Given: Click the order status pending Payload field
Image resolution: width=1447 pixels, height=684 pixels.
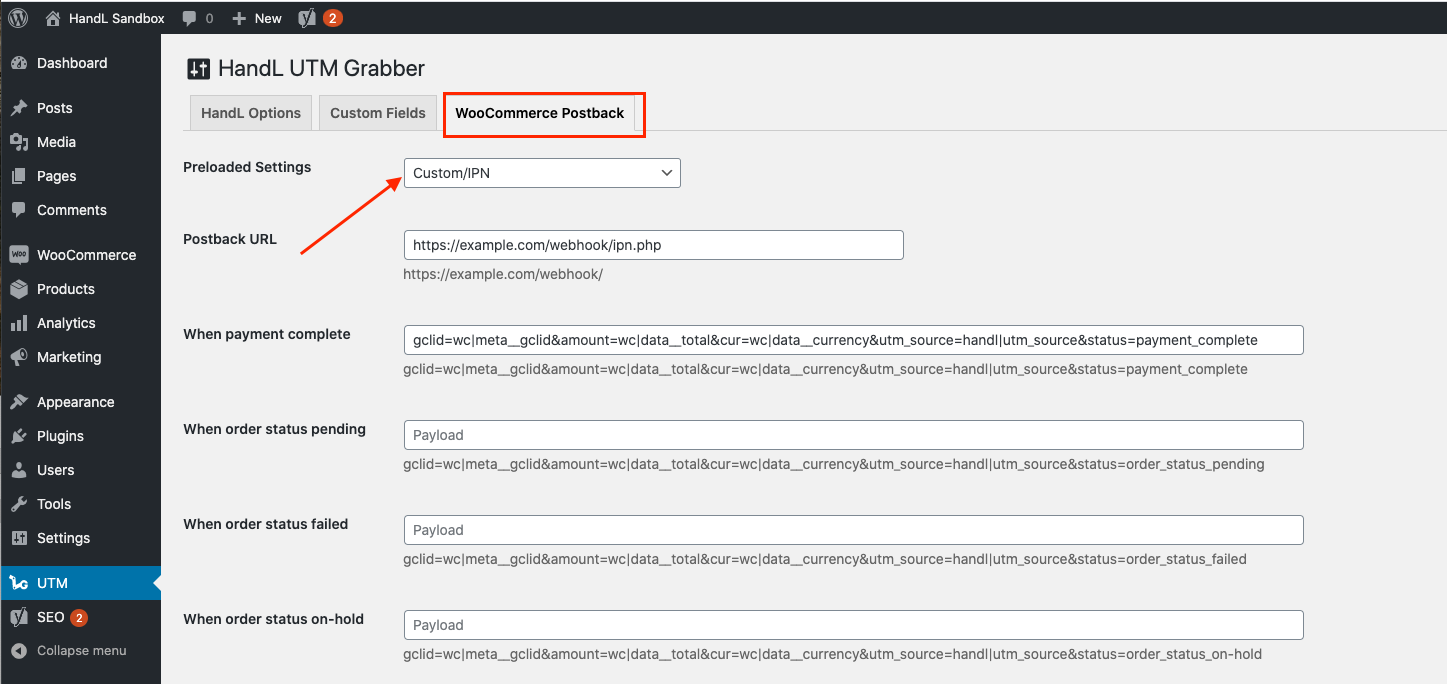Looking at the screenshot, I should (852, 434).
